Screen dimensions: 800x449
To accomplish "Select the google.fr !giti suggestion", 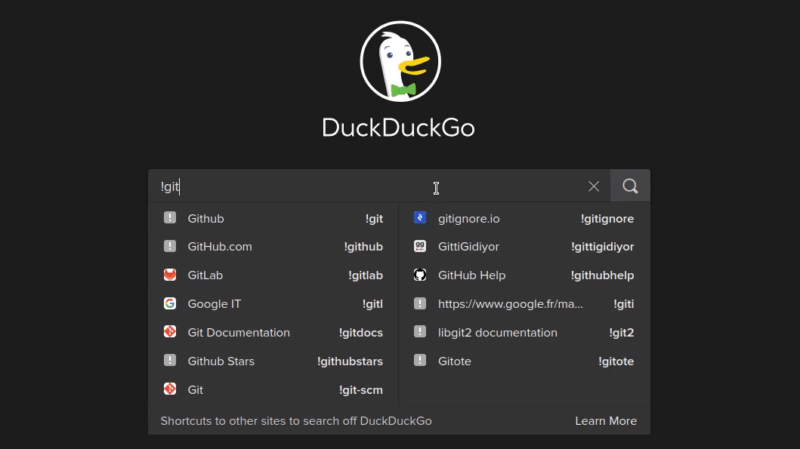I will pyautogui.click(x=523, y=304).
